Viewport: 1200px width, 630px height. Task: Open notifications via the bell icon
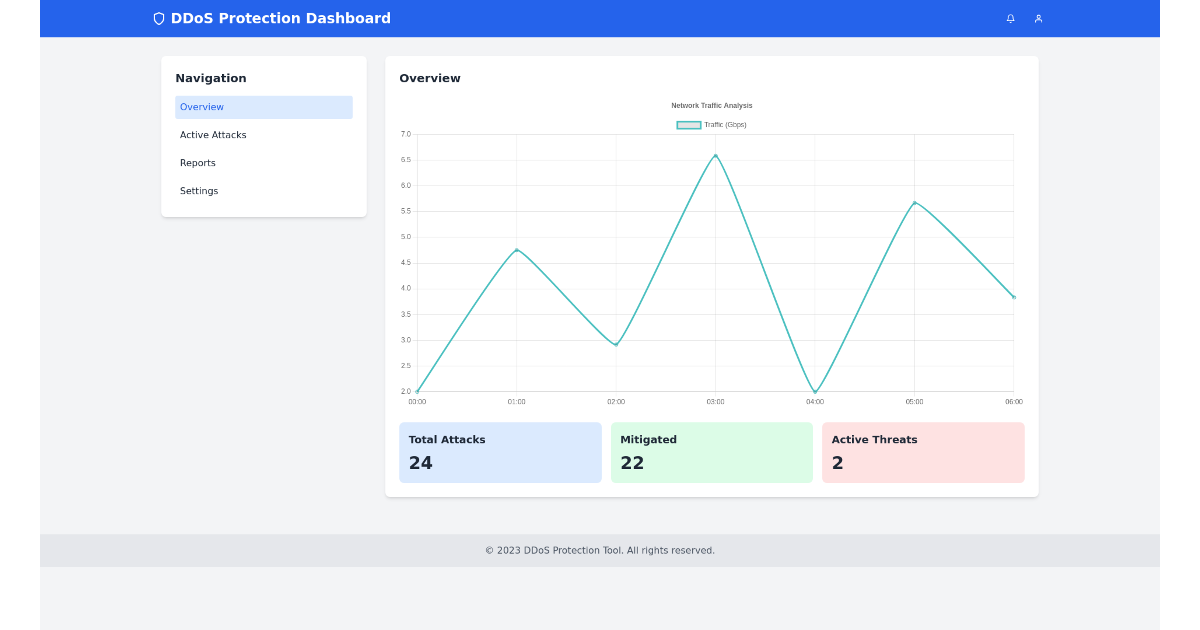[x=1010, y=18]
